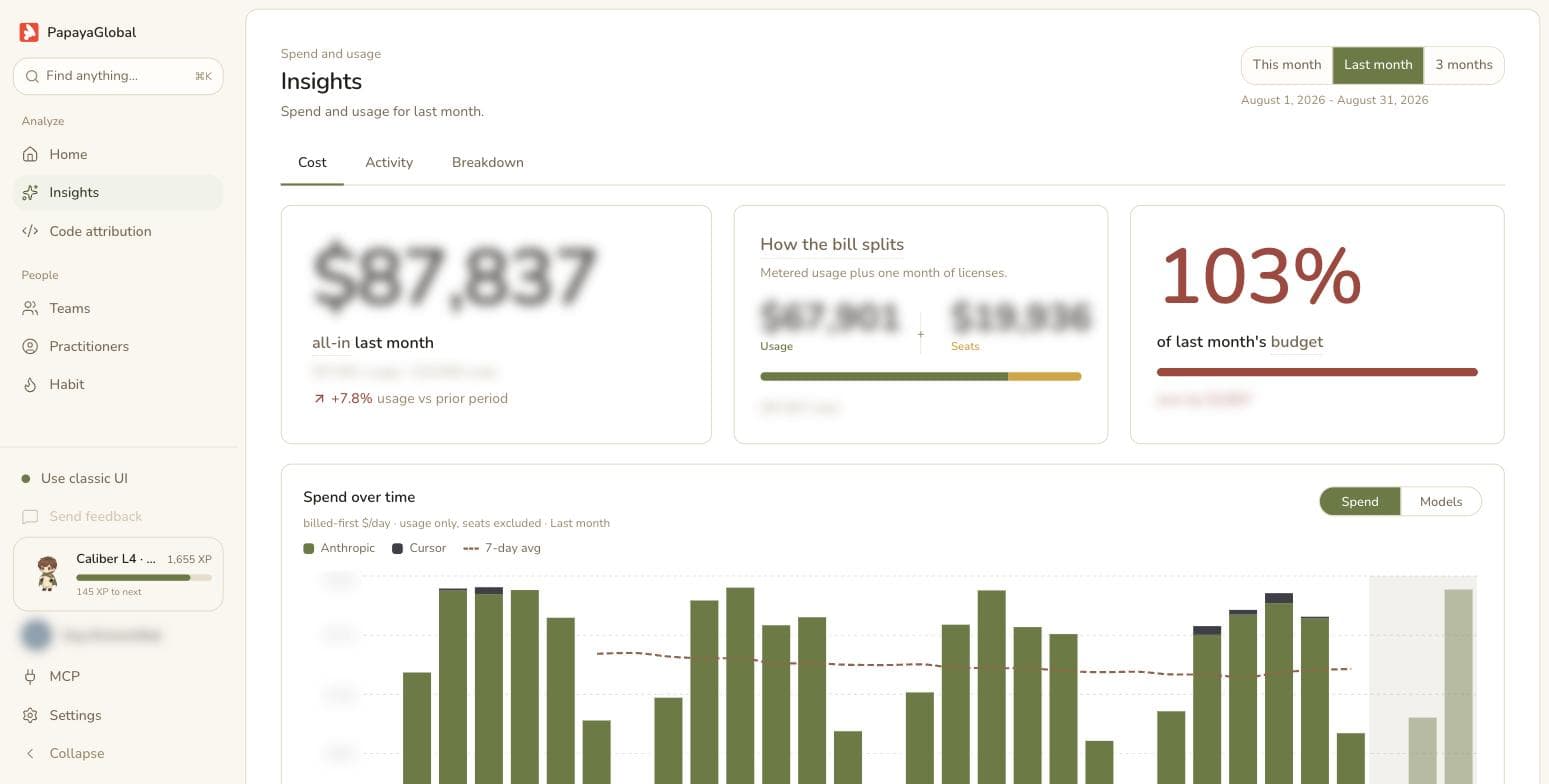Click the Send feedback link
This screenshot has width=1549, height=784.
[x=118, y=516]
